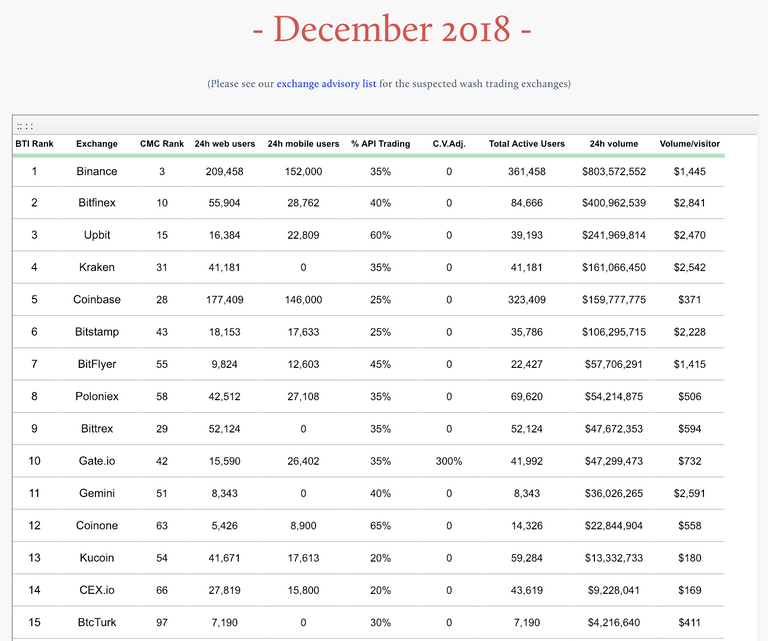
Task: Click the Coinbase exchange name
Action: pos(96,300)
